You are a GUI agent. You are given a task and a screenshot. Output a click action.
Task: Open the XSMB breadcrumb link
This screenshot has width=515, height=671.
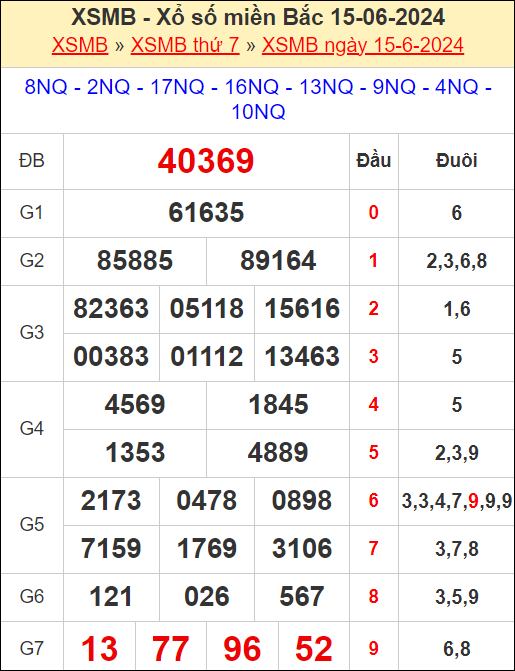(x=80, y=45)
